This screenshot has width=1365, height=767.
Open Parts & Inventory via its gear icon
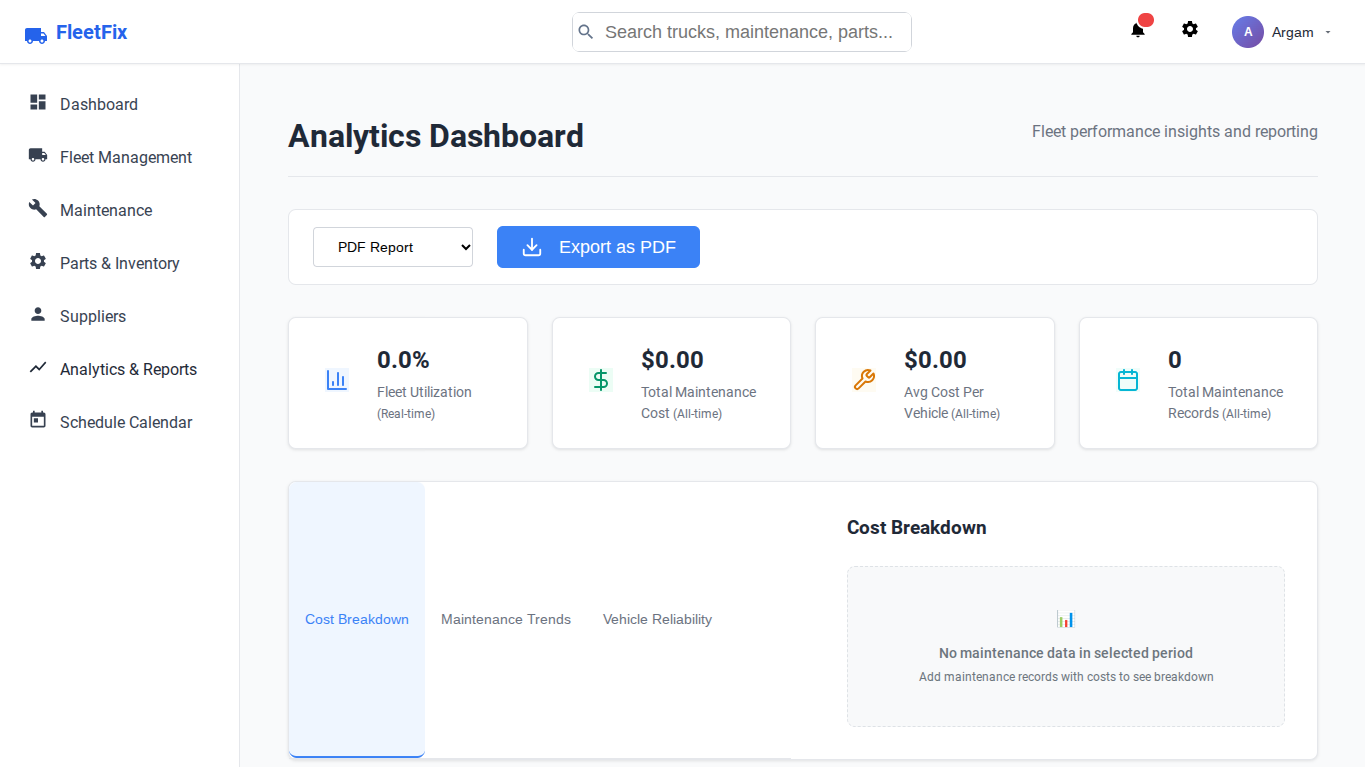[37, 262]
